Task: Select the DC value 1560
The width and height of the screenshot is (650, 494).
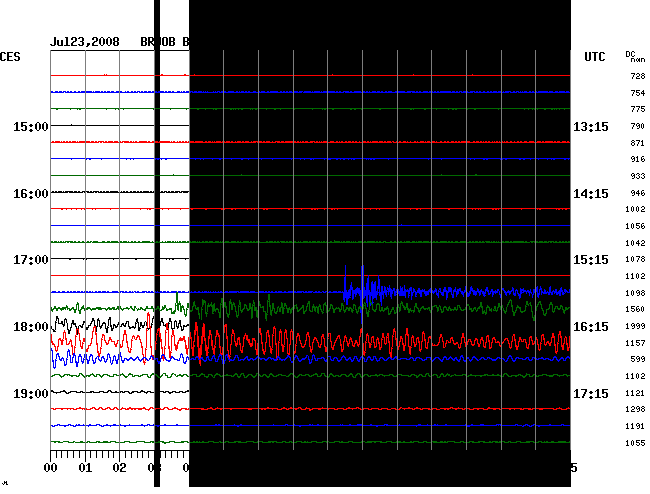Action: [x=635, y=309]
